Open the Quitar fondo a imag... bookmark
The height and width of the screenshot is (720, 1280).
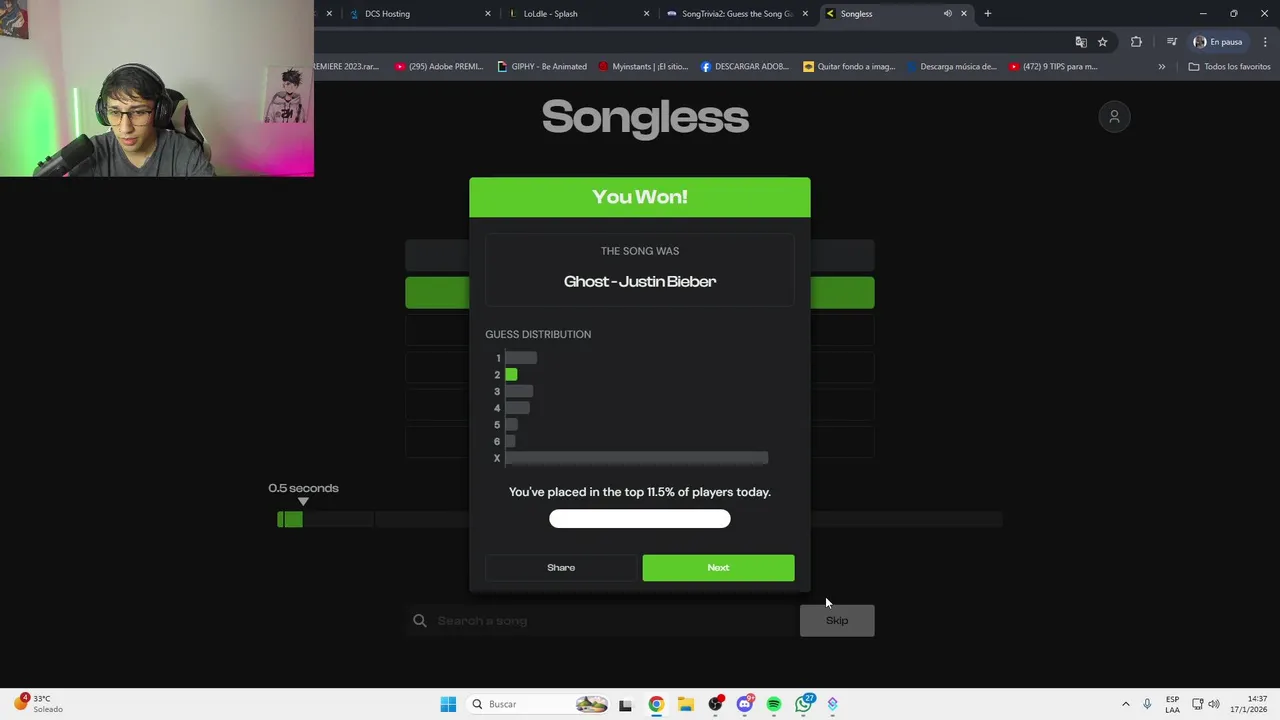(849, 67)
